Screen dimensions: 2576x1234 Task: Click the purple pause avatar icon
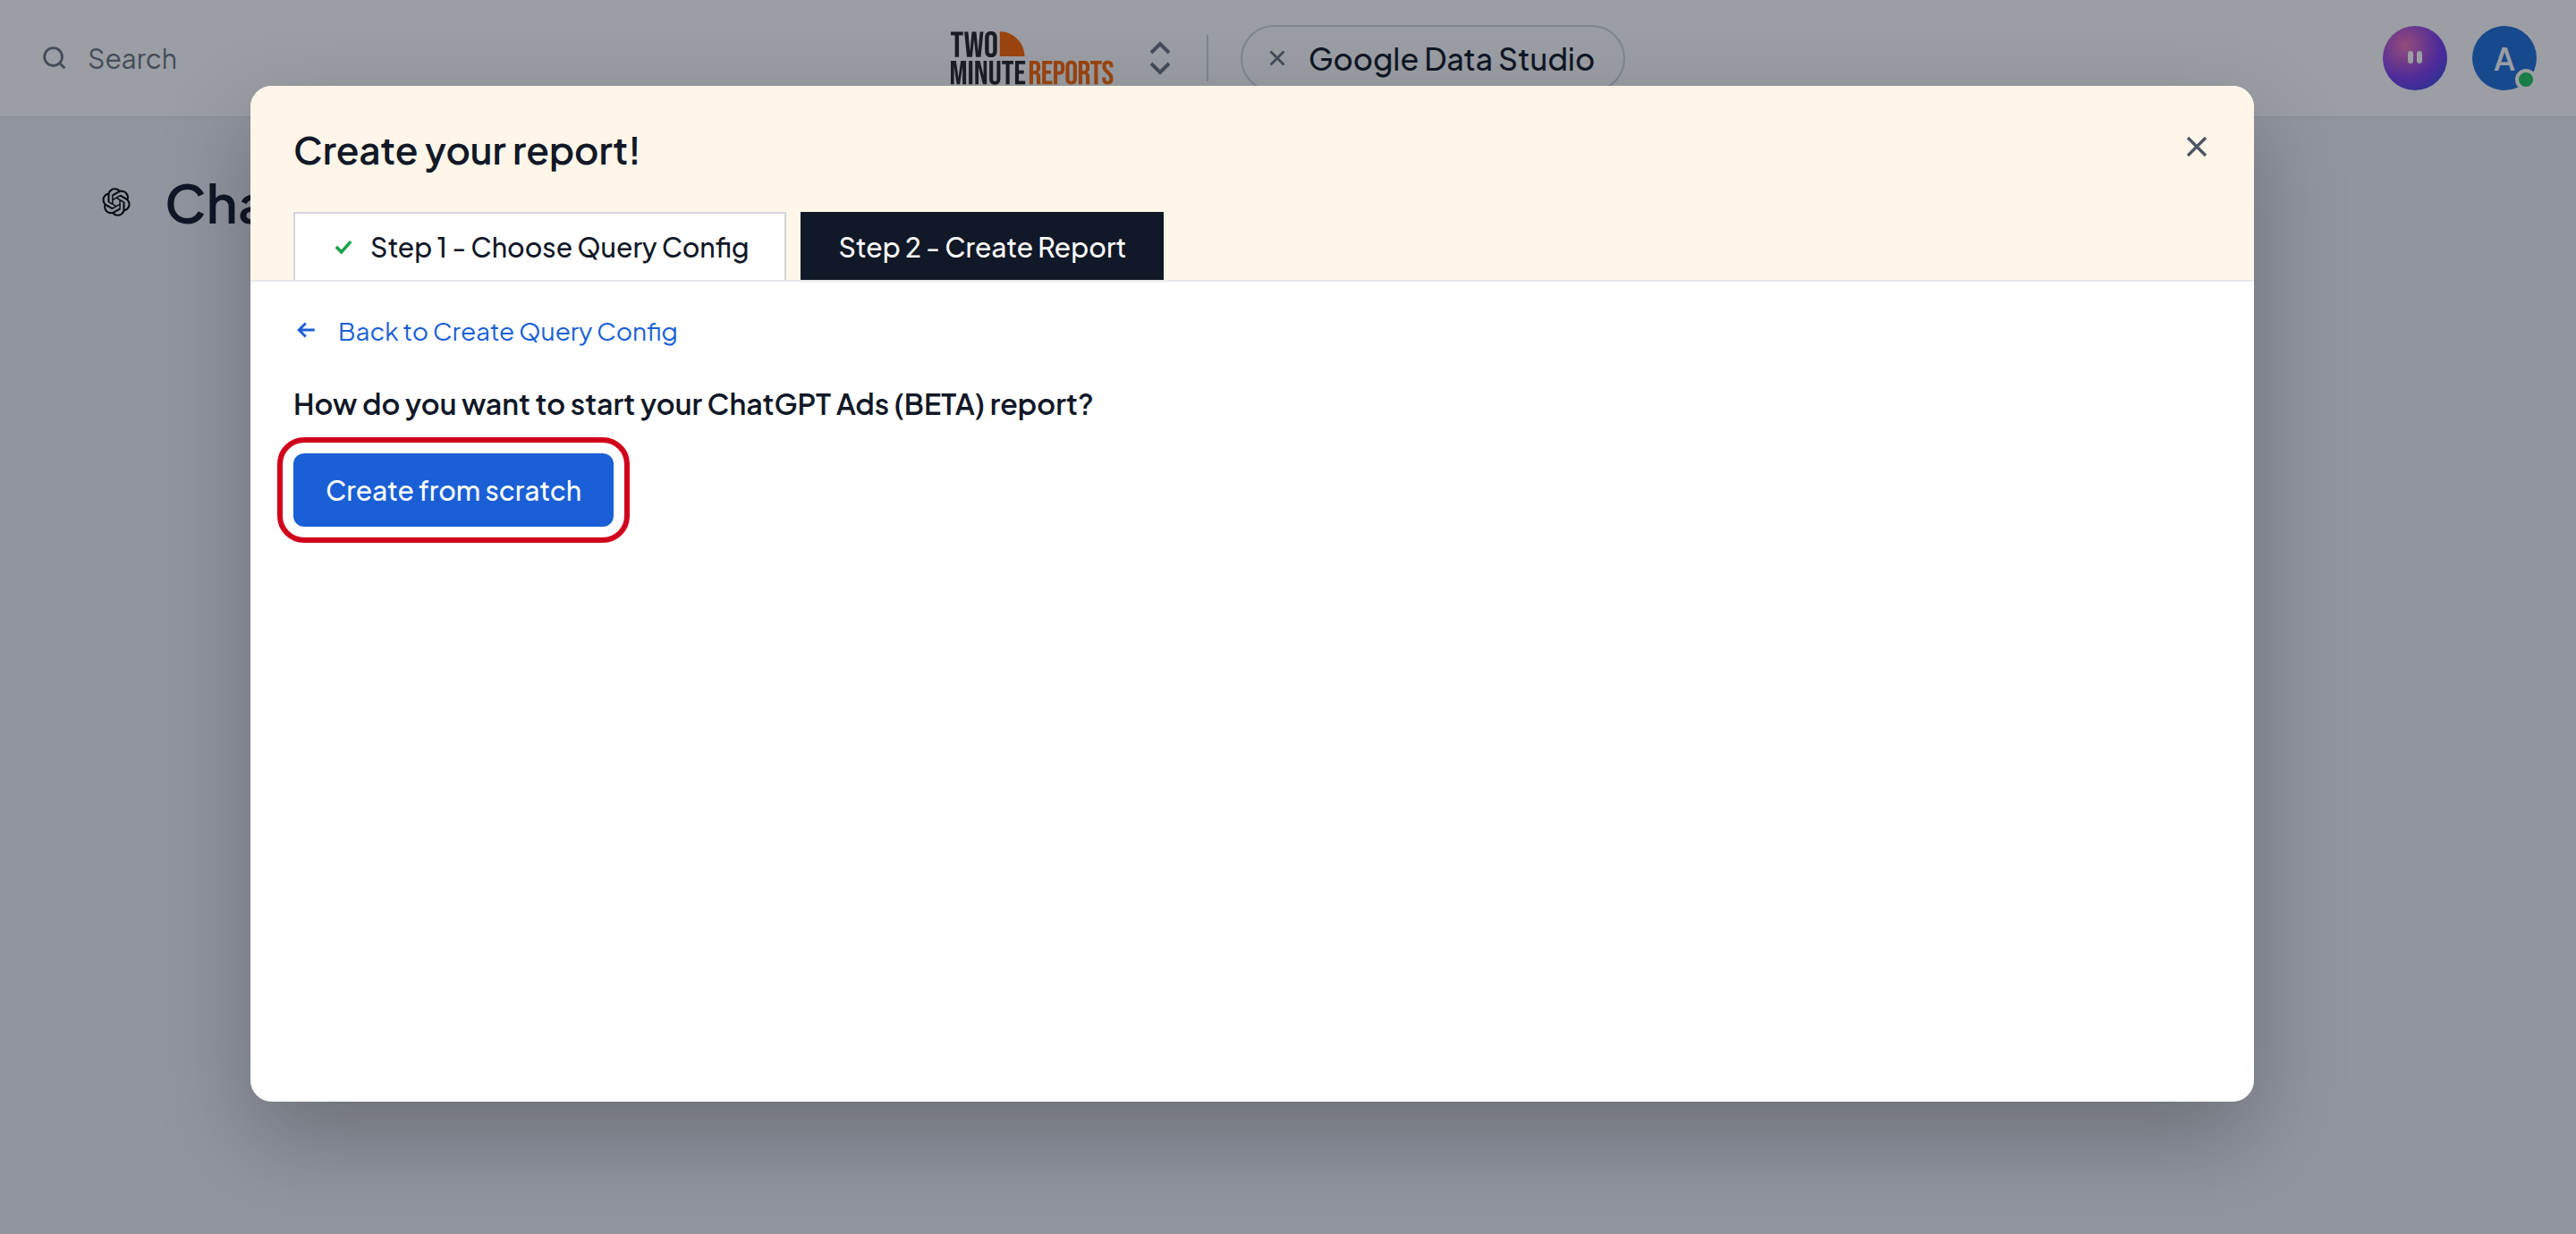2414,58
